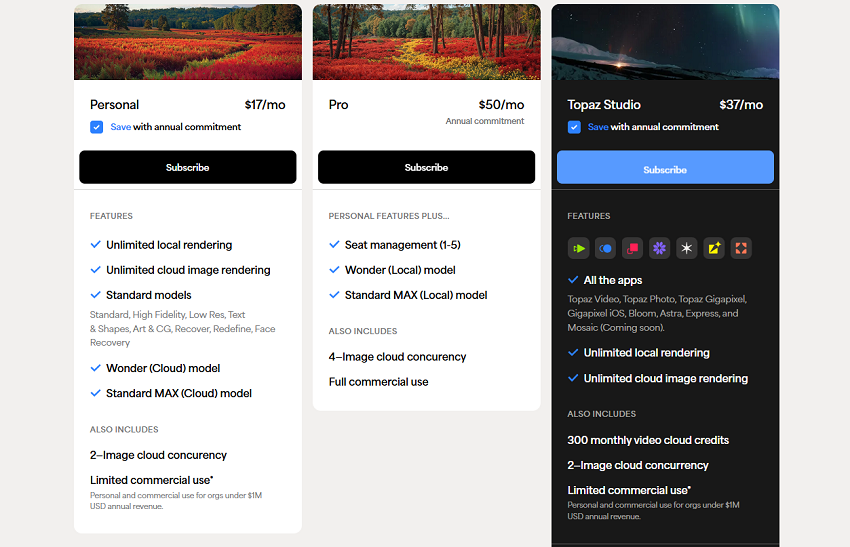Click the Personal plan header image

point(187,42)
